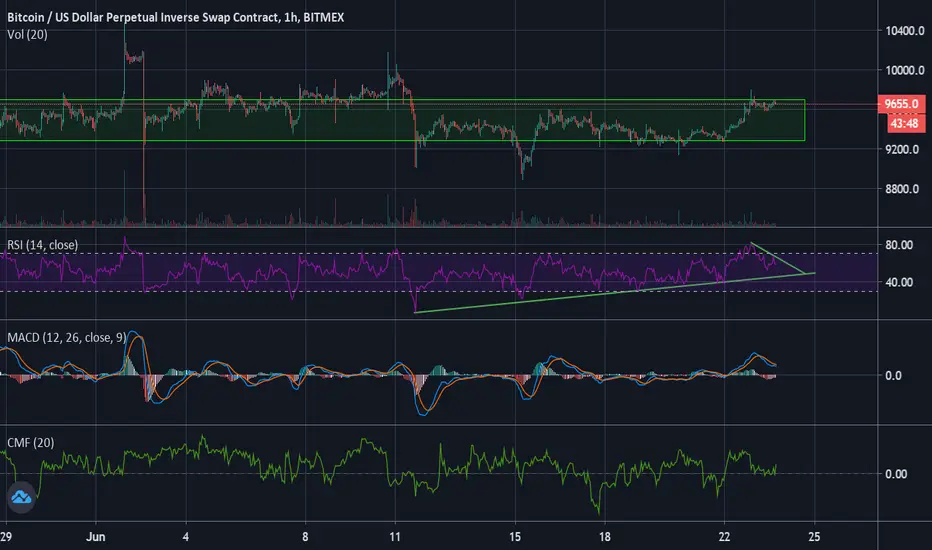This screenshot has width=932, height=550.
Task: Select the rising green RSI support trendline
Action: coord(615,292)
